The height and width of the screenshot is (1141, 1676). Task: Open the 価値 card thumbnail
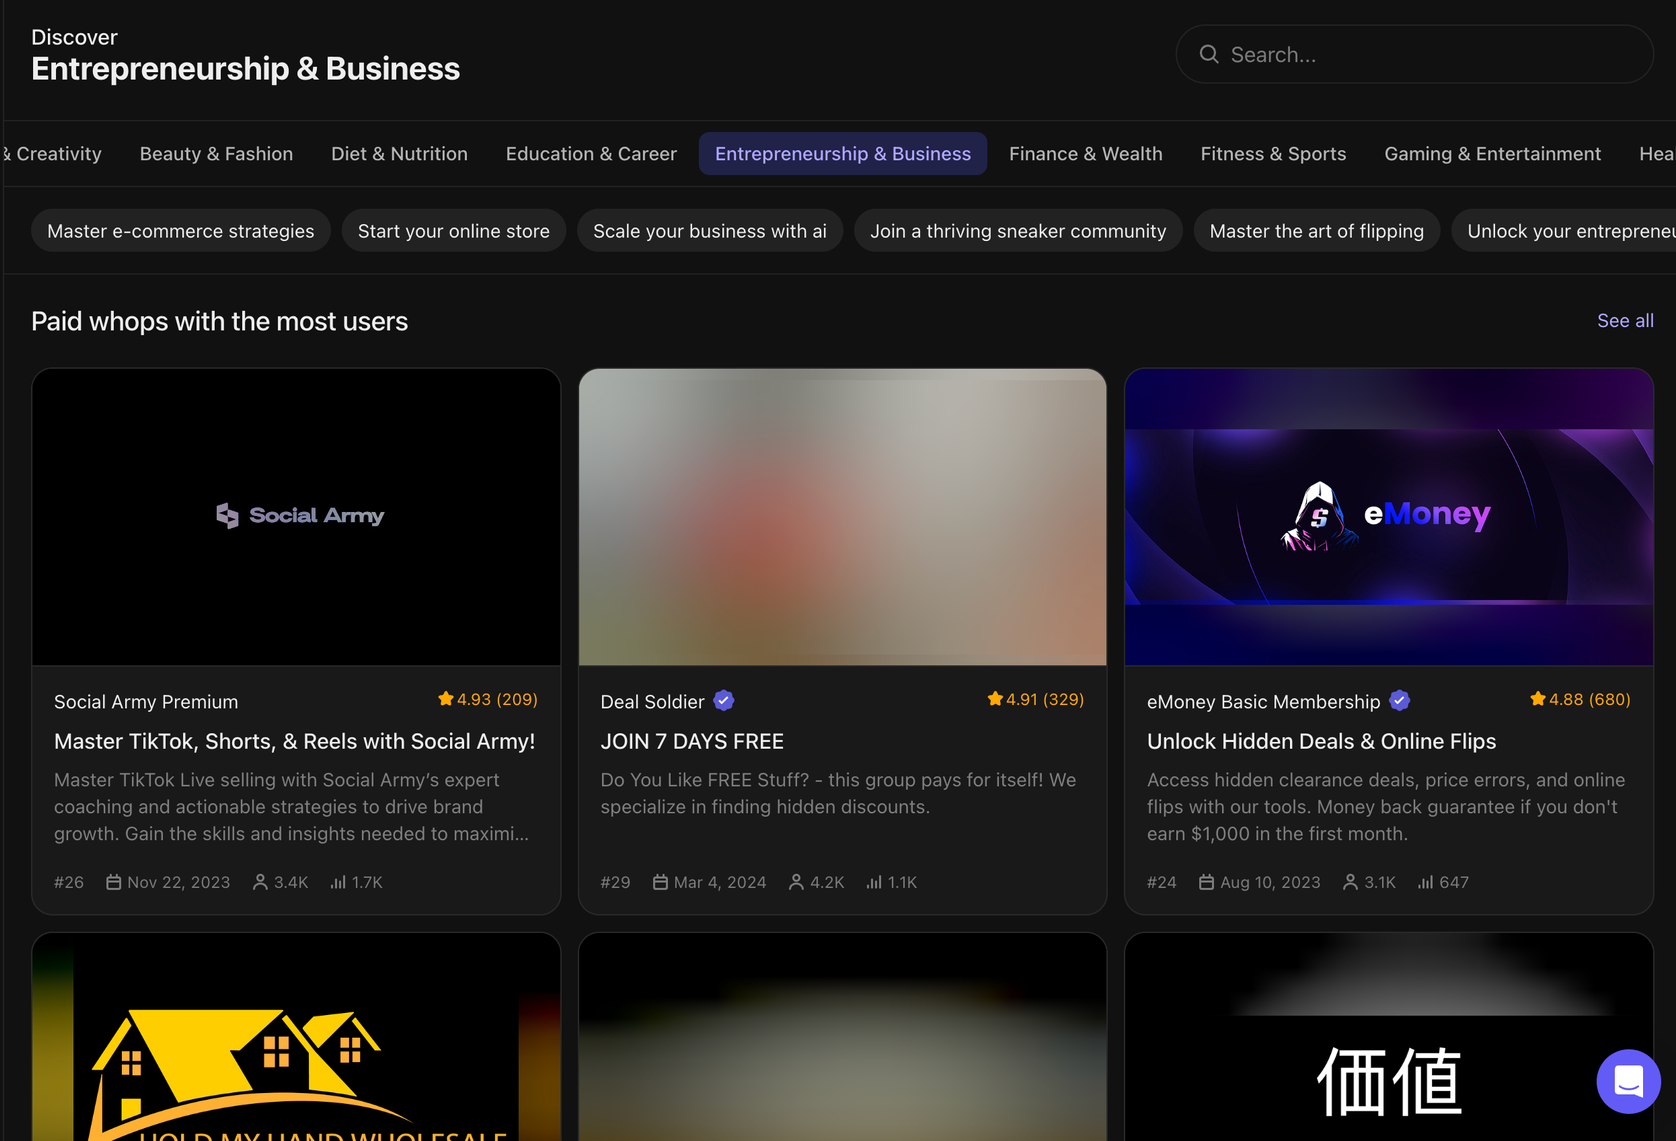(x=1389, y=1037)
